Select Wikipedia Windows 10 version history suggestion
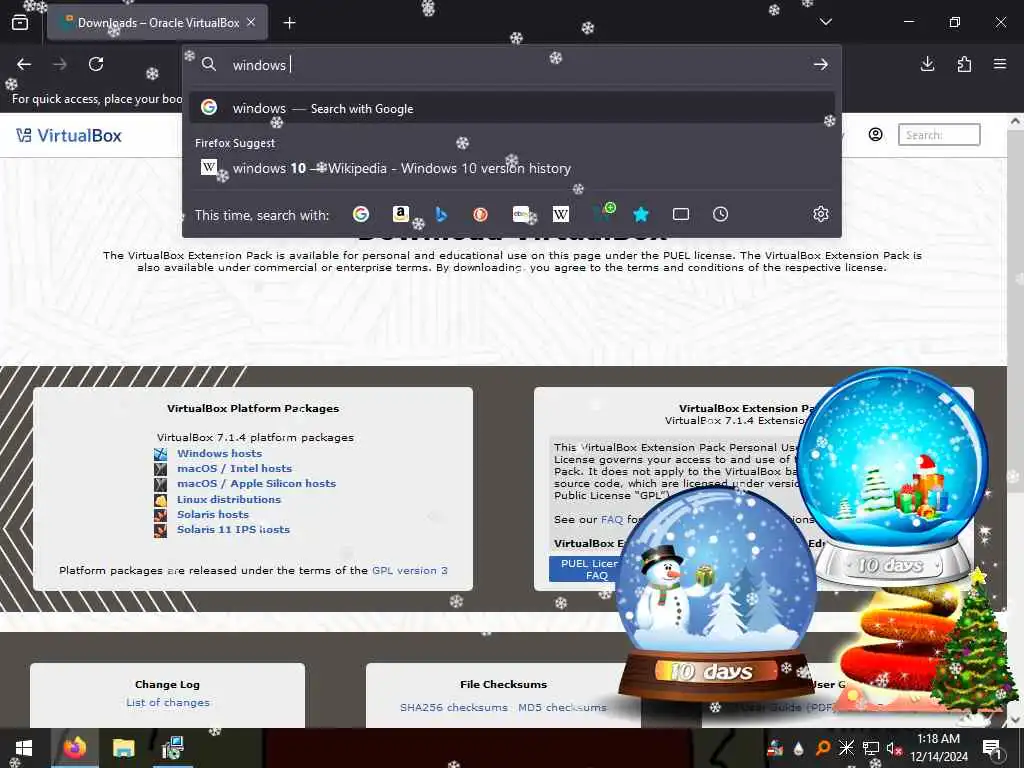 click(512, 168)
